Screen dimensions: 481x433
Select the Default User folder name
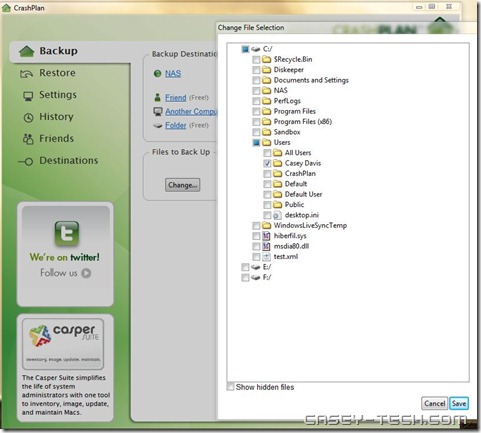point(303,194)
